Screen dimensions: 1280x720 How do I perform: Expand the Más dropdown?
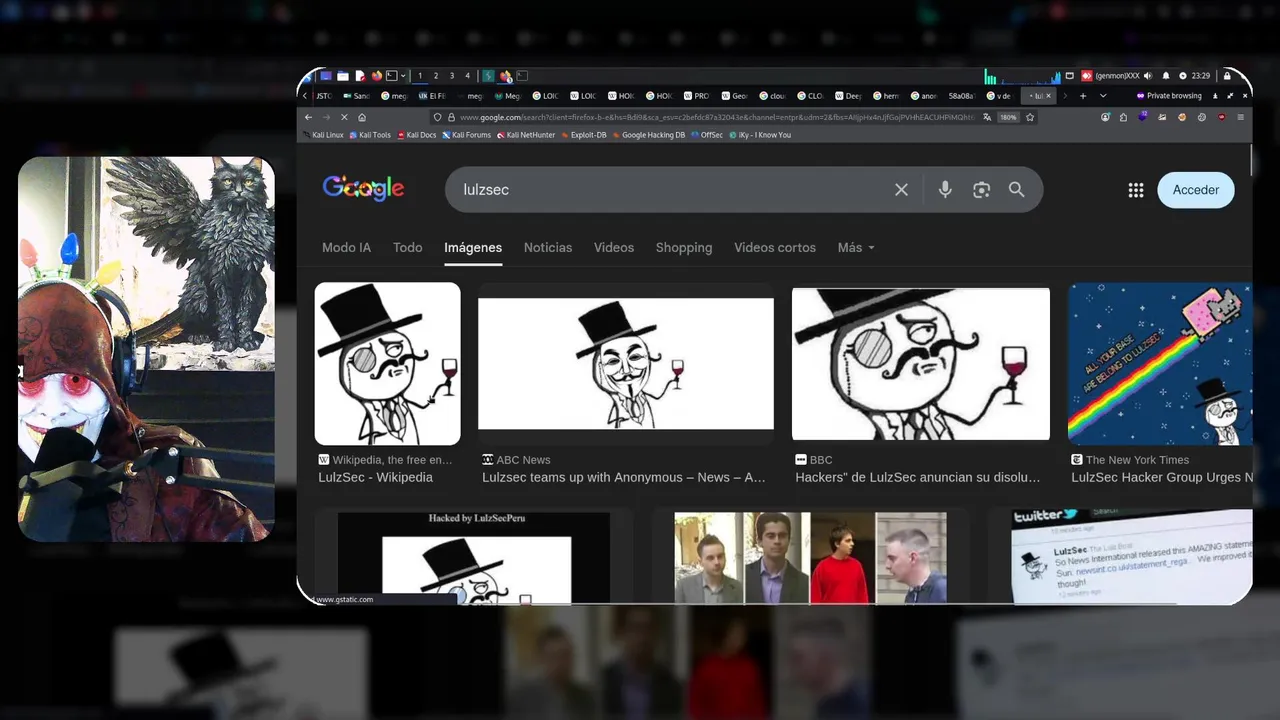[856, 247]
